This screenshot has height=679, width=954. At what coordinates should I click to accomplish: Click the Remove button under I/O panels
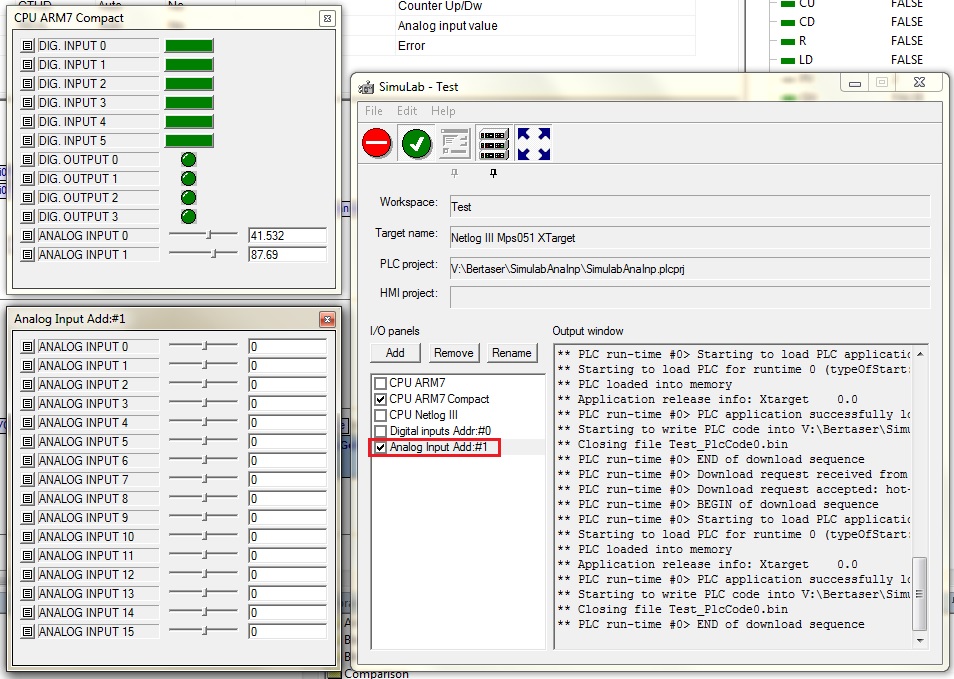pos(453,353)
